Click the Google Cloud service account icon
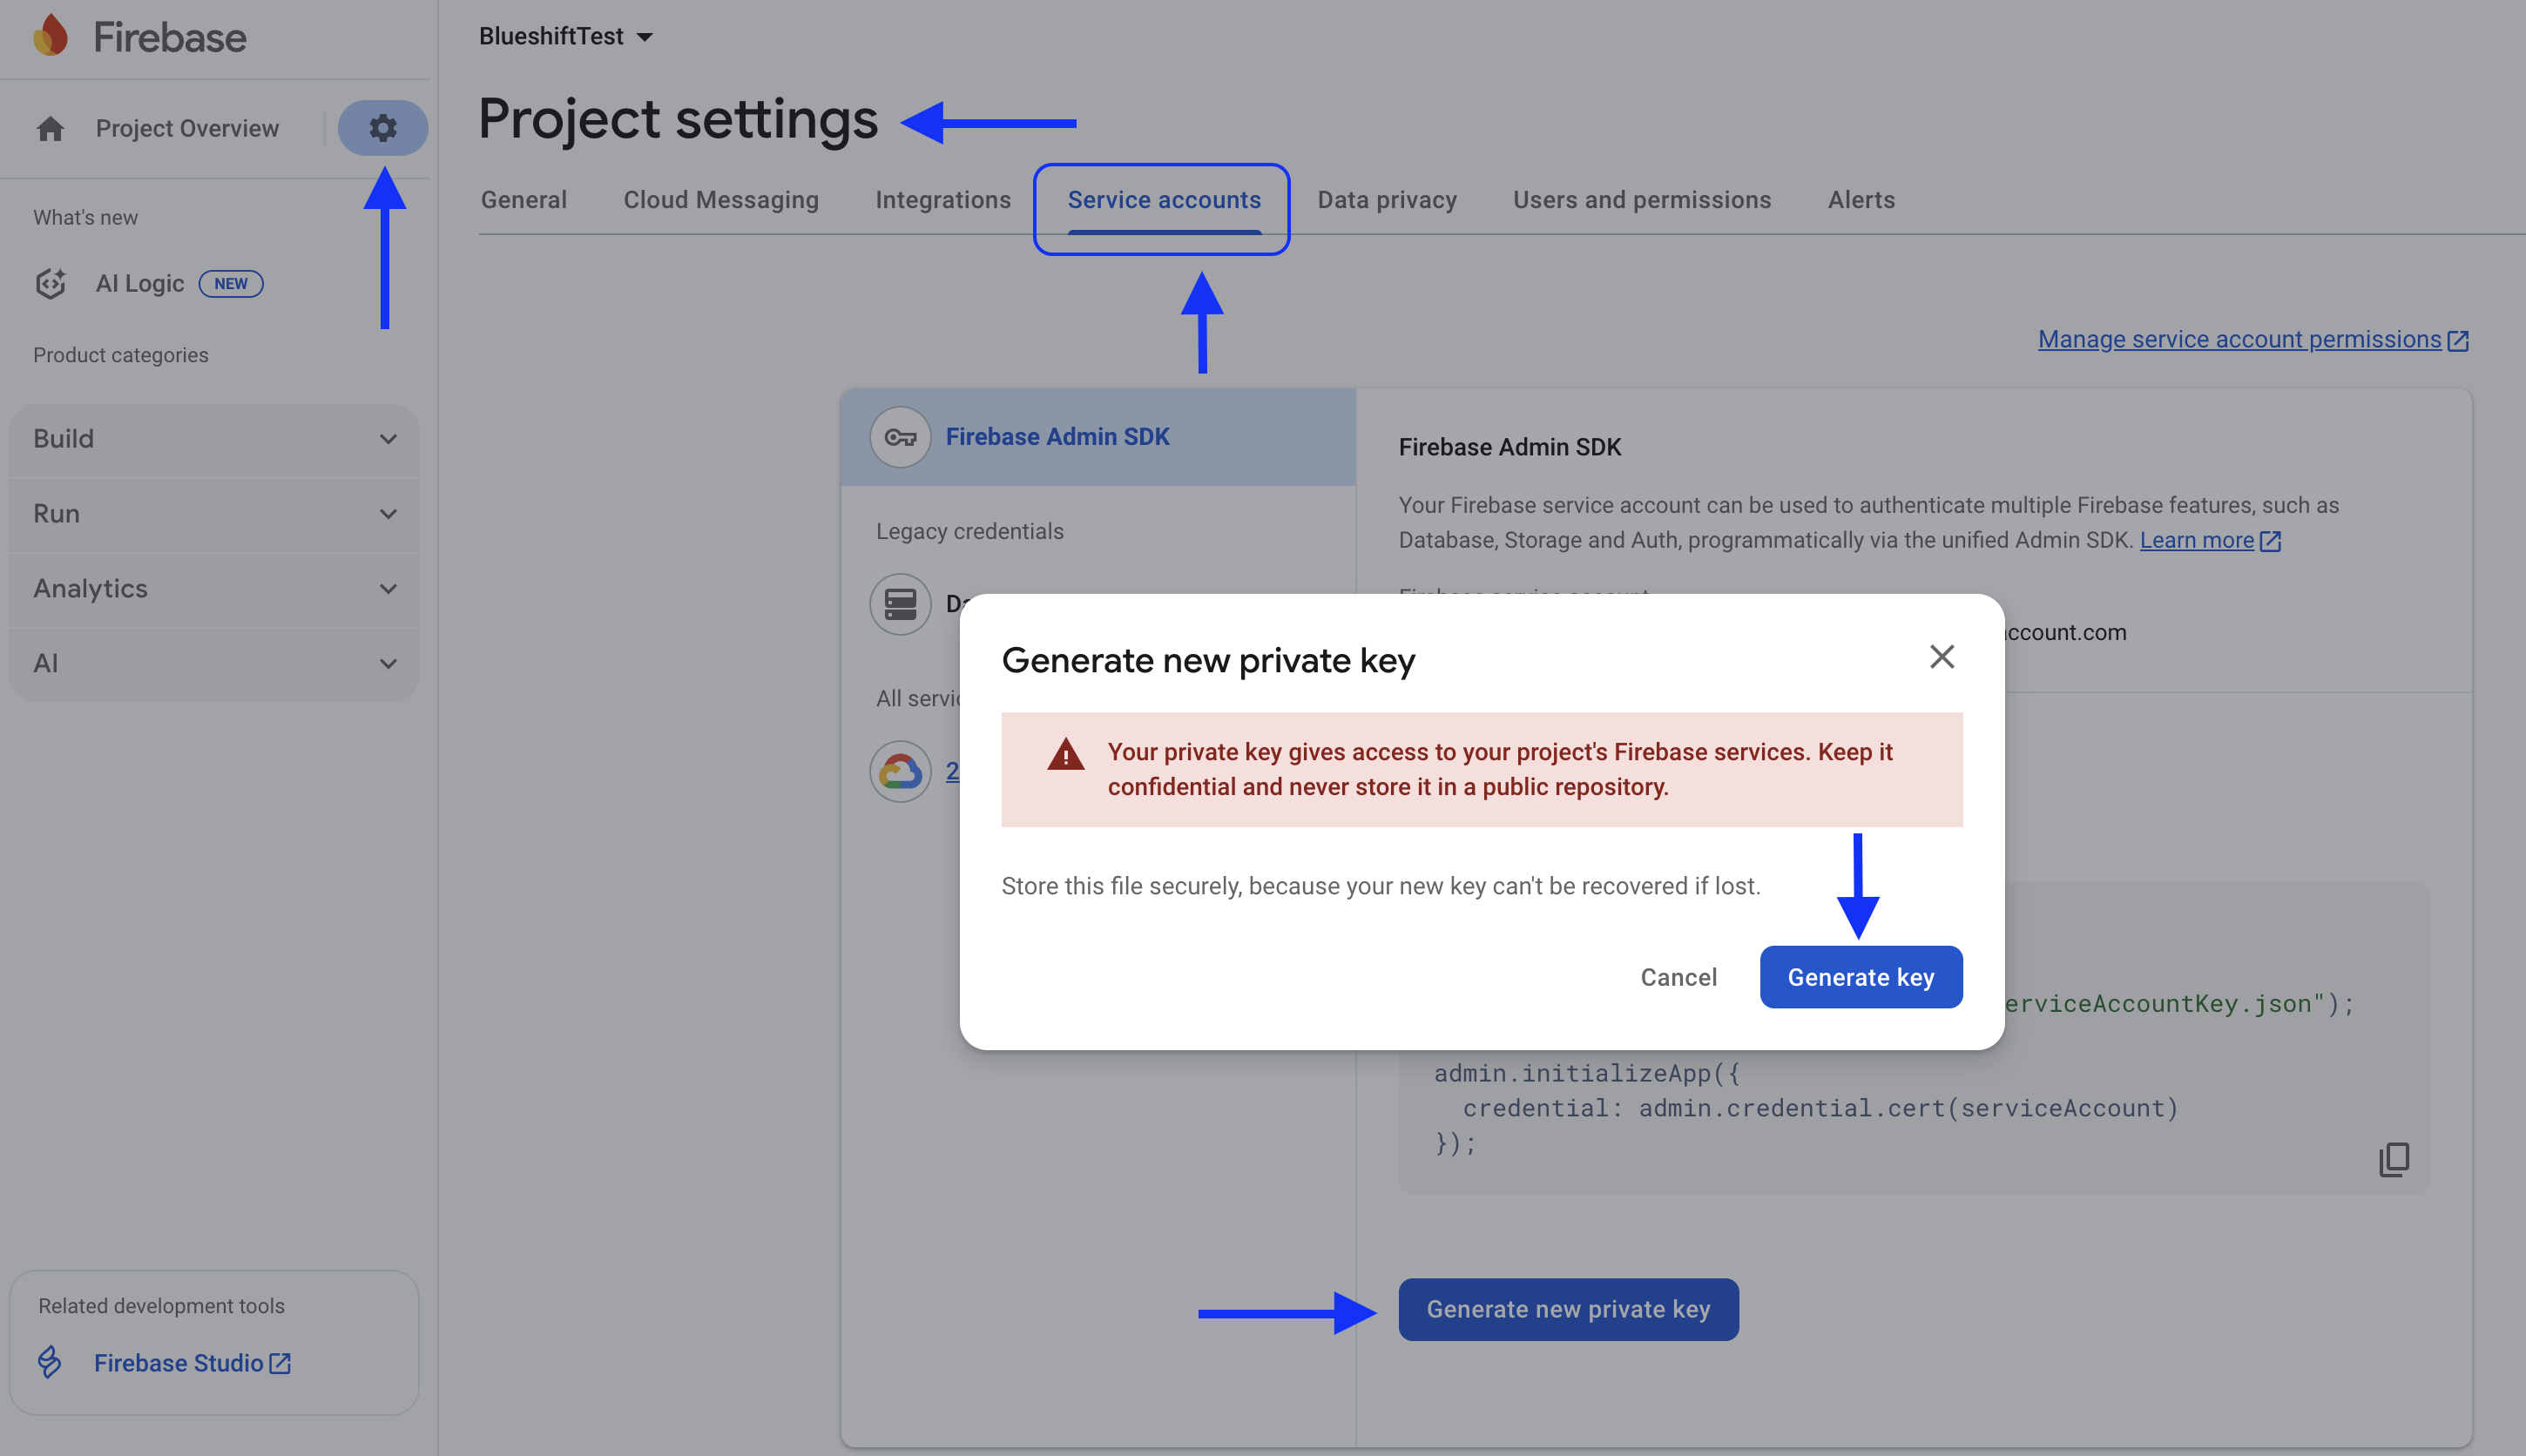 (x=900, y=771)
